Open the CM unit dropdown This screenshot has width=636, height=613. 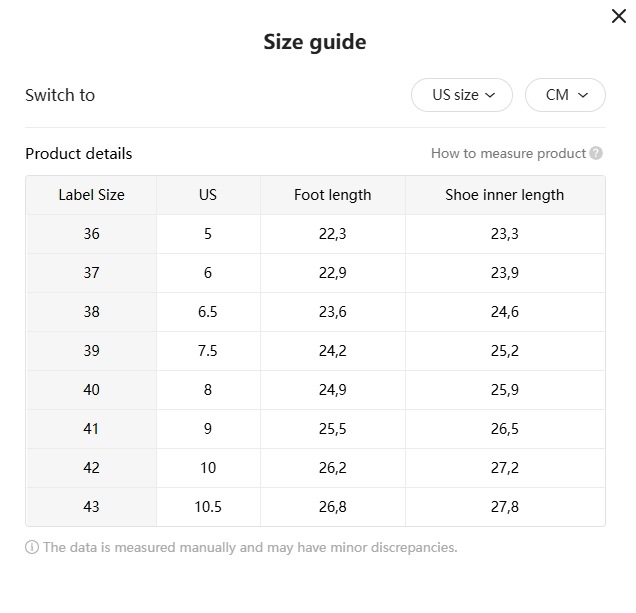click(565, 95)
